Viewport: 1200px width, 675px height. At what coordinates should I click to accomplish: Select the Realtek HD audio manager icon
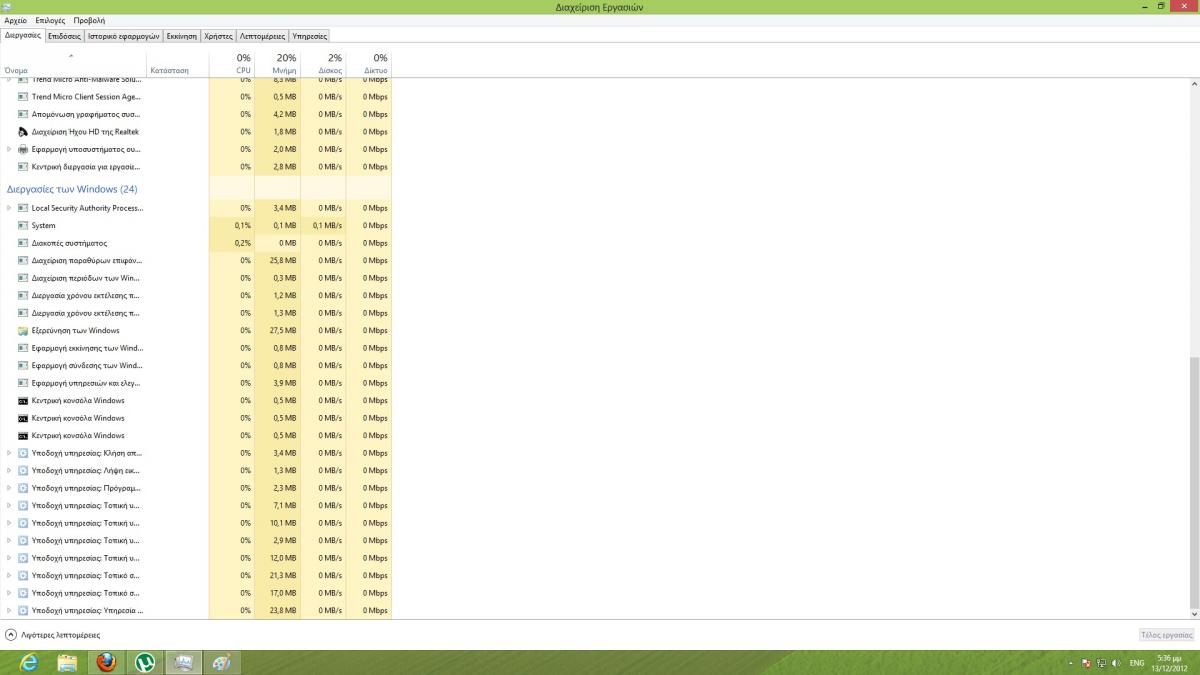(23, 132)
